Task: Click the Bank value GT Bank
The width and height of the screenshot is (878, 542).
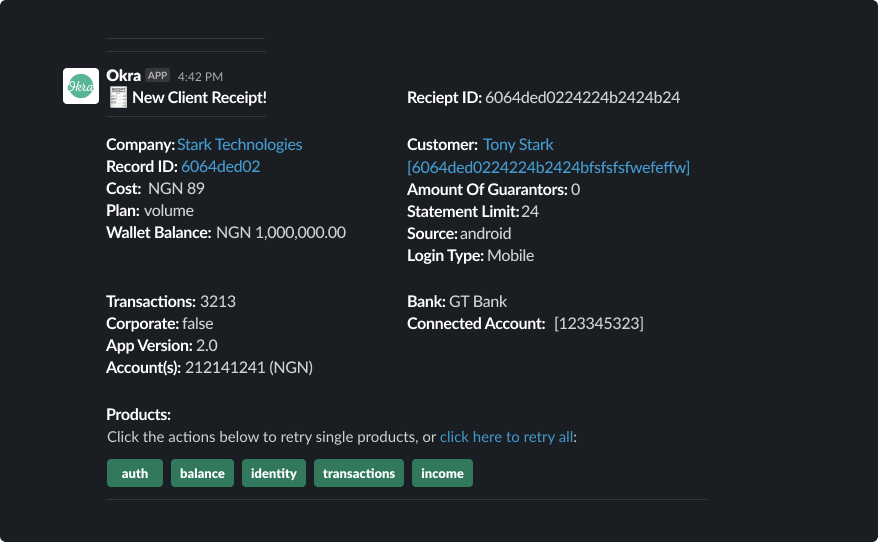Action: [x=478, y=301]
